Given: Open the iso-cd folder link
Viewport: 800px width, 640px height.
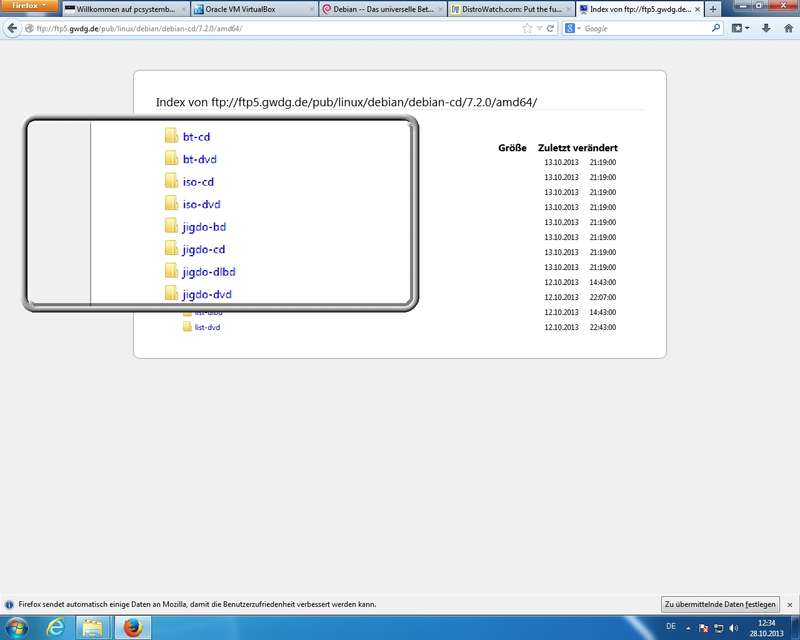Looking at the screenshot, I should (198, 182).
